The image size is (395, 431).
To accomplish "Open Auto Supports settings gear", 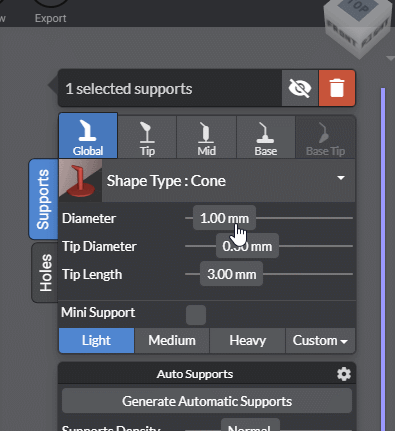I will [x=344, y=374].
